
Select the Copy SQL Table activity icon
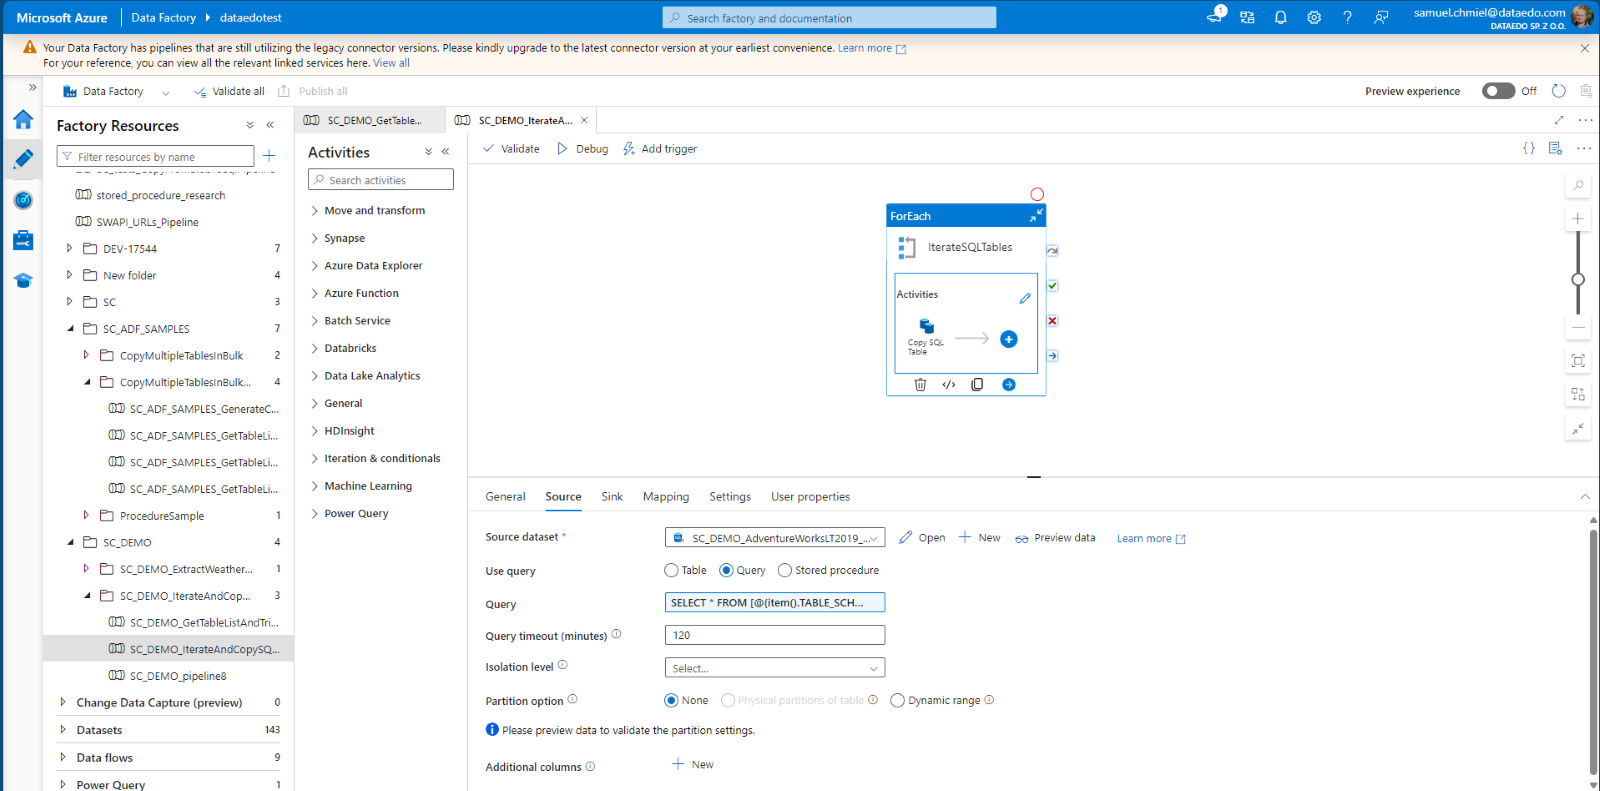926,327
